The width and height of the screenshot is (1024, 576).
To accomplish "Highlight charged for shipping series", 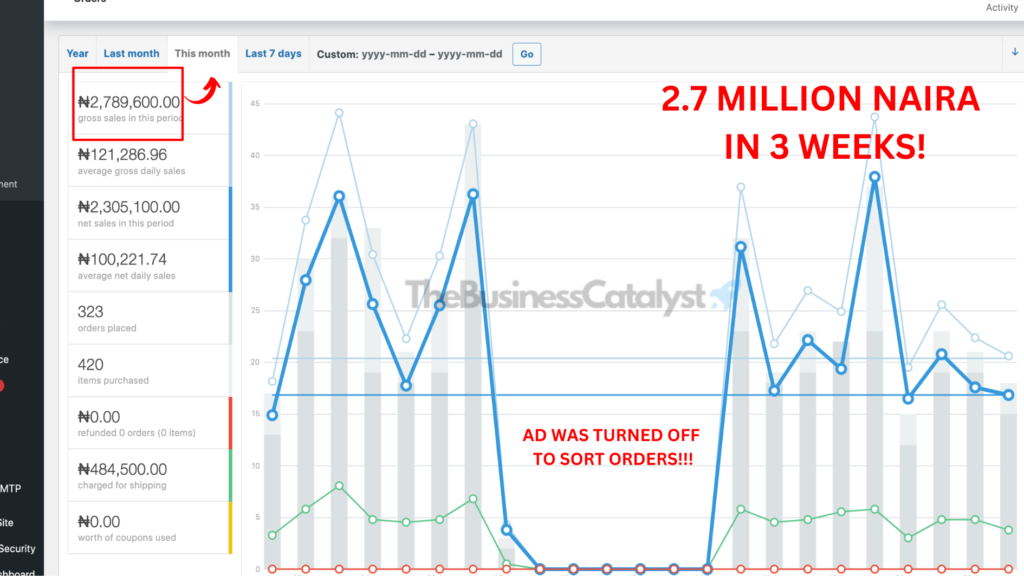I will click(x=150, y=475).
